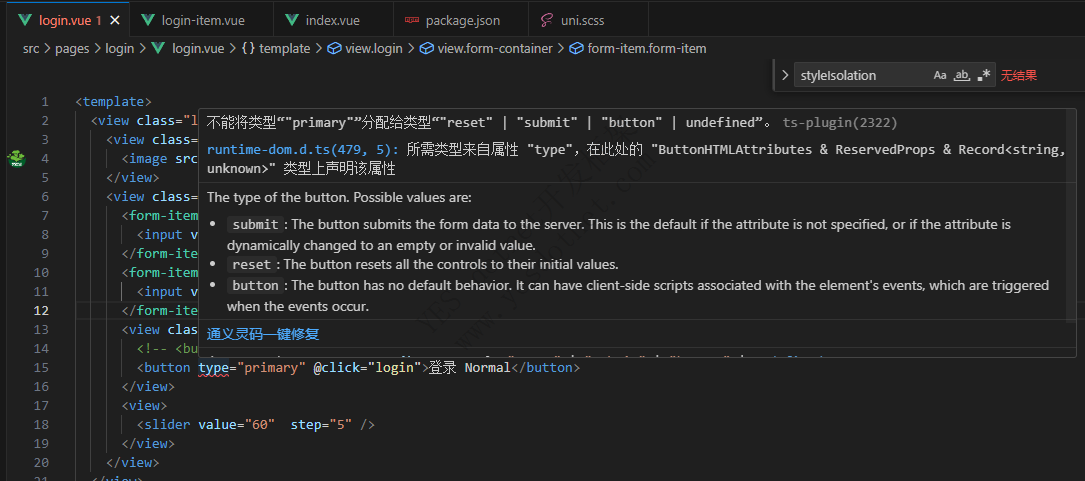Toggle Use Regular Expression in find widget
This screenshot has height=481, width=1085.
point(984,75)
